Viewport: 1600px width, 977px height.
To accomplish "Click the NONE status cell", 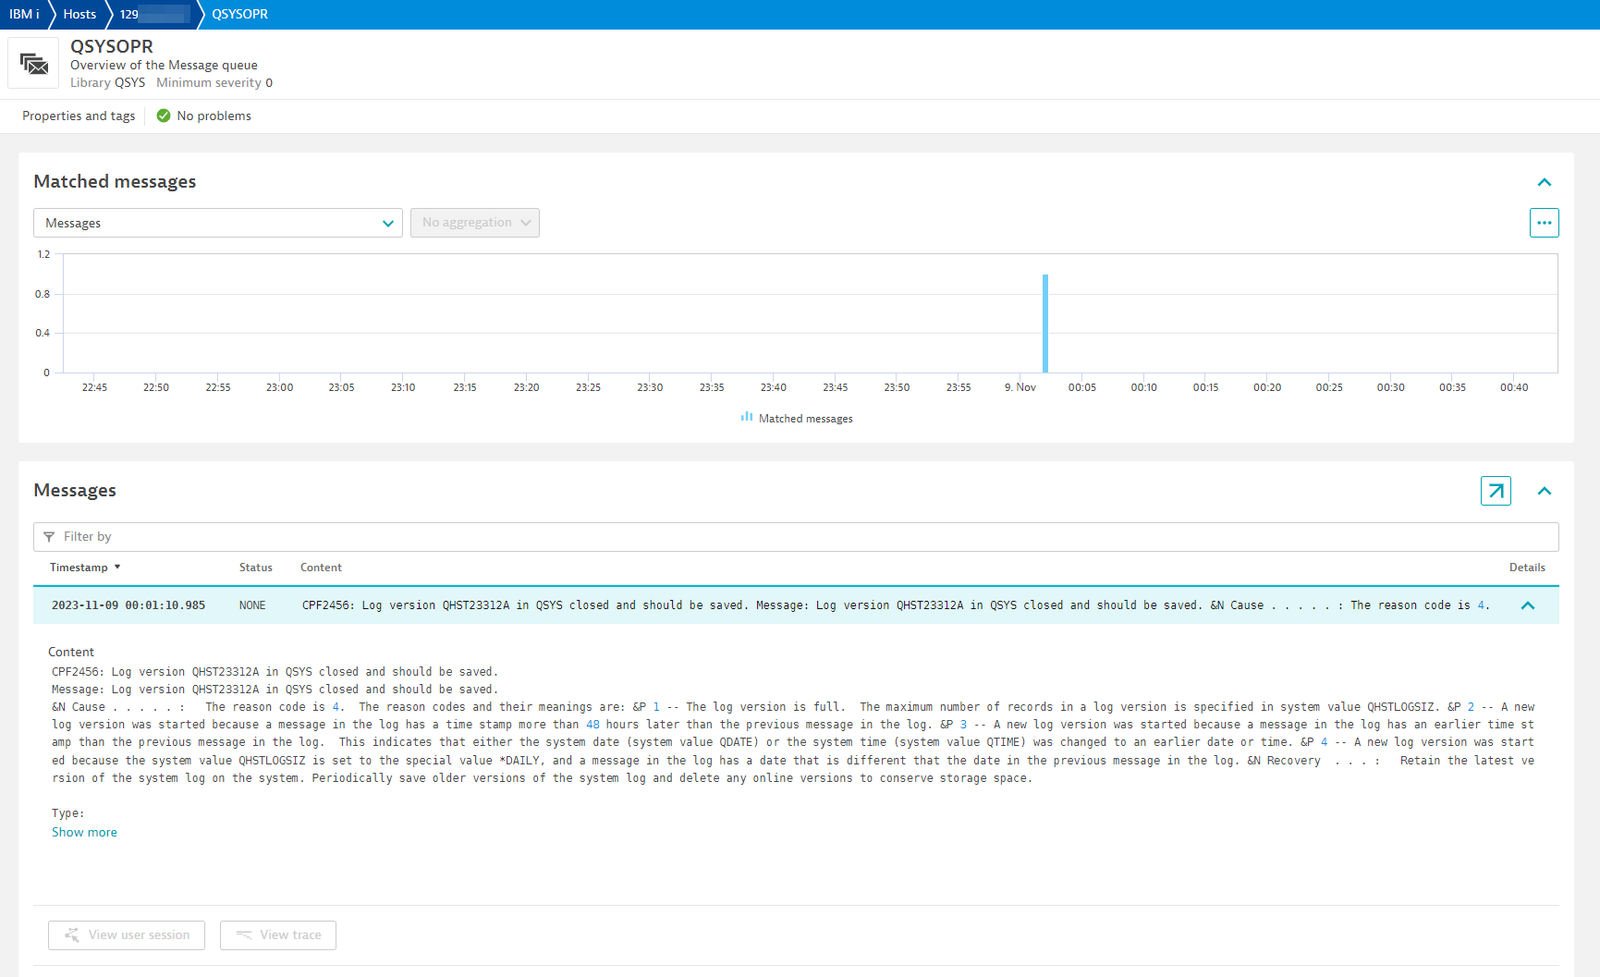I will coord(253,606).
